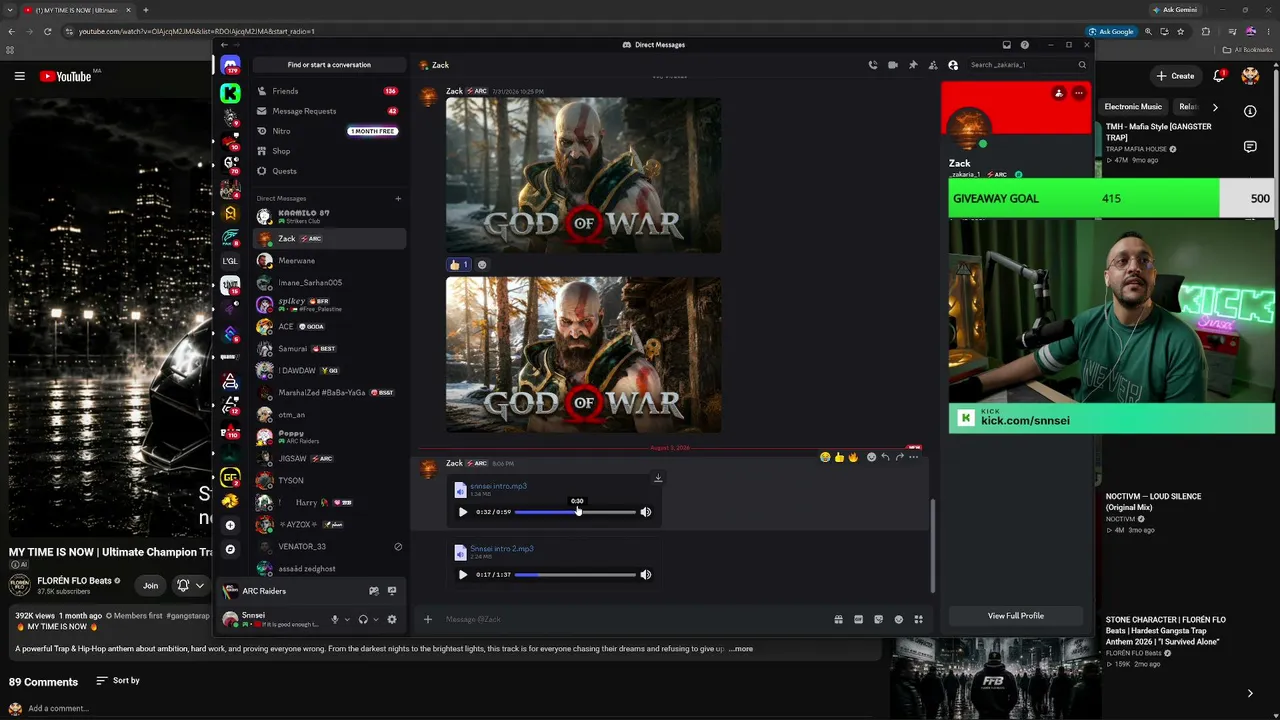This screenshot has height=720, width=1280.
Task: Open Quests in Discord
Action: (x=329, y=171)
